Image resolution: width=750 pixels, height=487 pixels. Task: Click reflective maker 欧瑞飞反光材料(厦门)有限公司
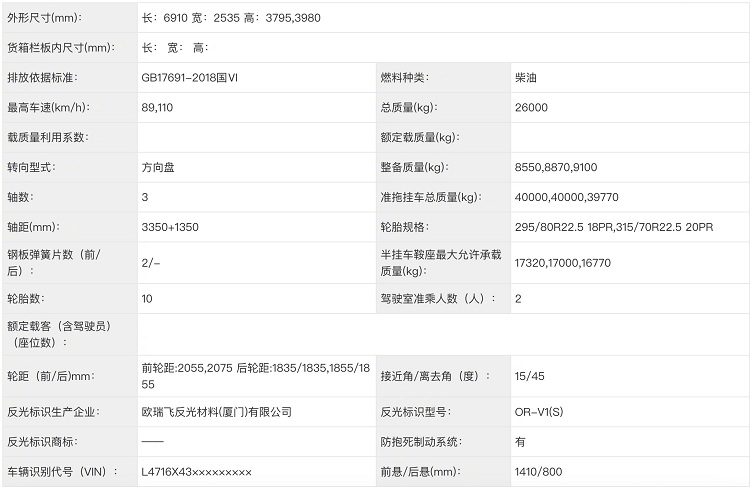click(x=217, y=411)
